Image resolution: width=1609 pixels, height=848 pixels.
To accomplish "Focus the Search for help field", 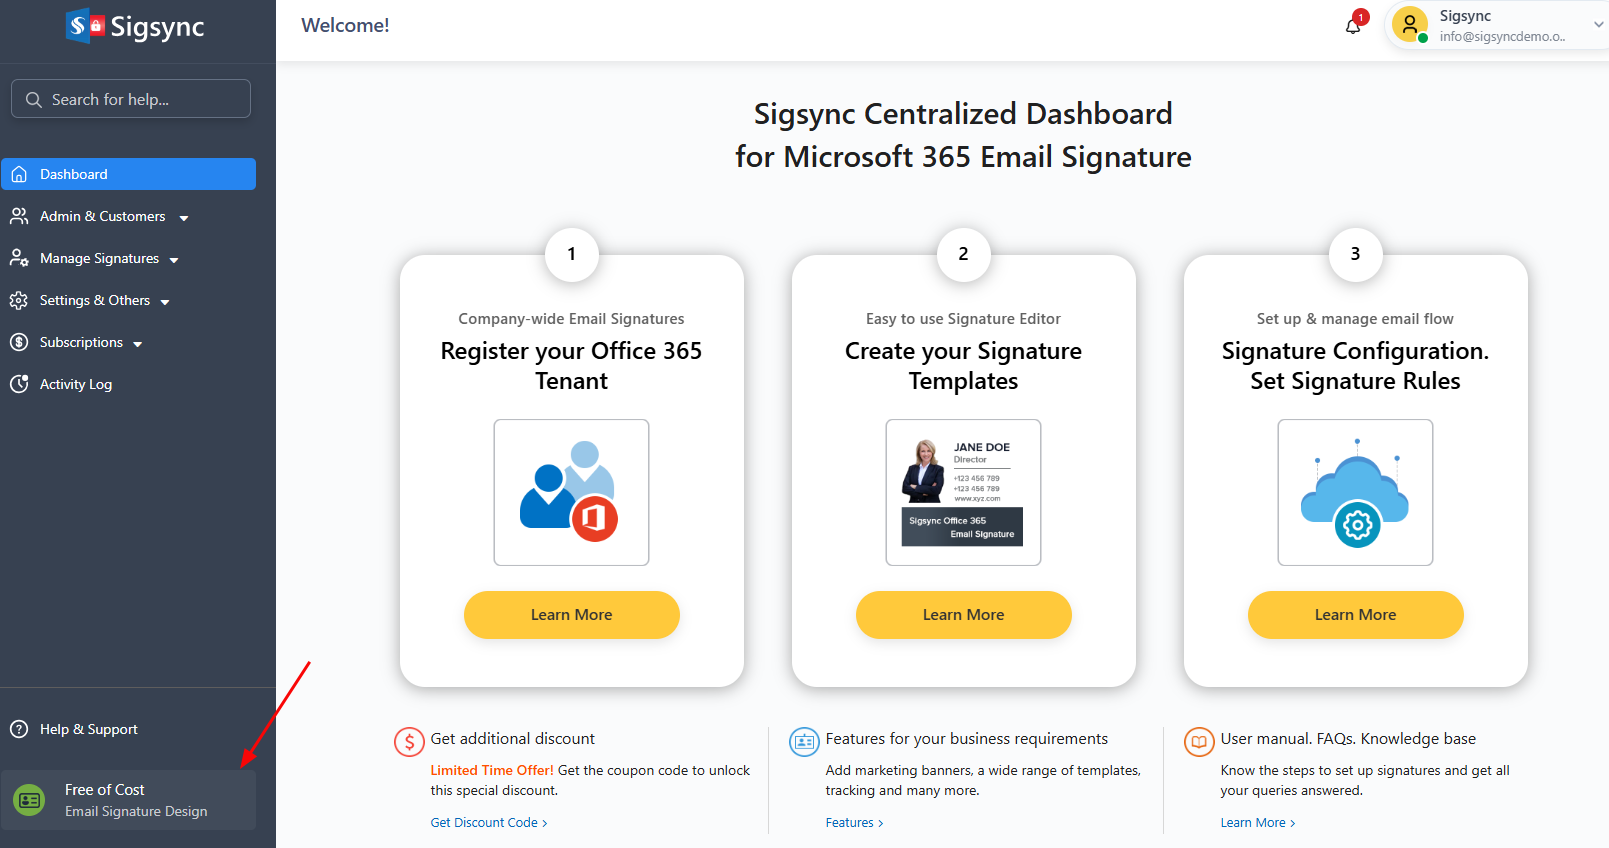I will click(x=131, y=99).
